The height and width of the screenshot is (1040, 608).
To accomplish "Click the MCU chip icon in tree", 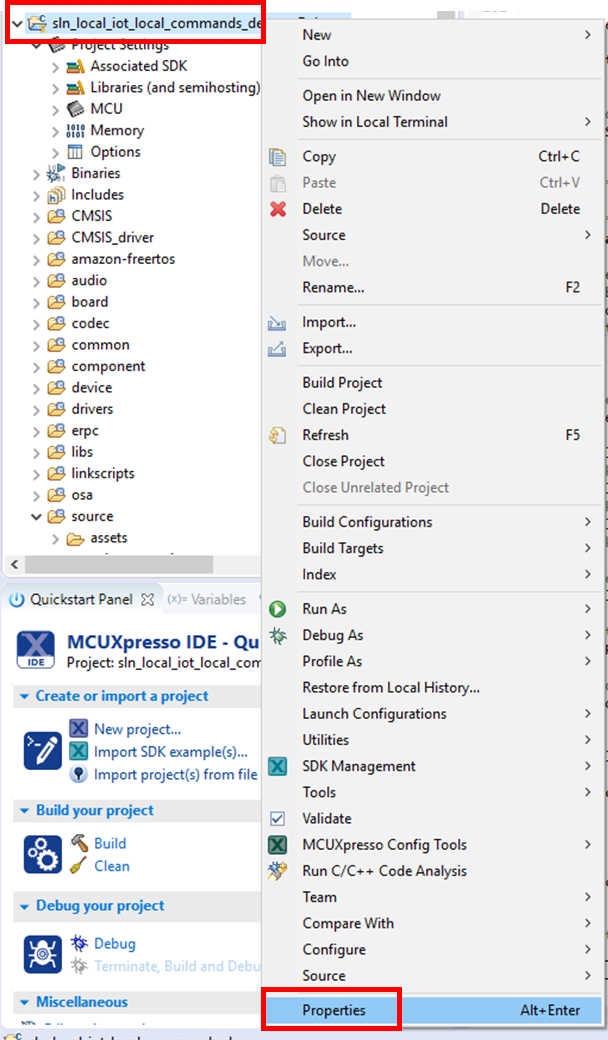I will [x=74, y=109].
